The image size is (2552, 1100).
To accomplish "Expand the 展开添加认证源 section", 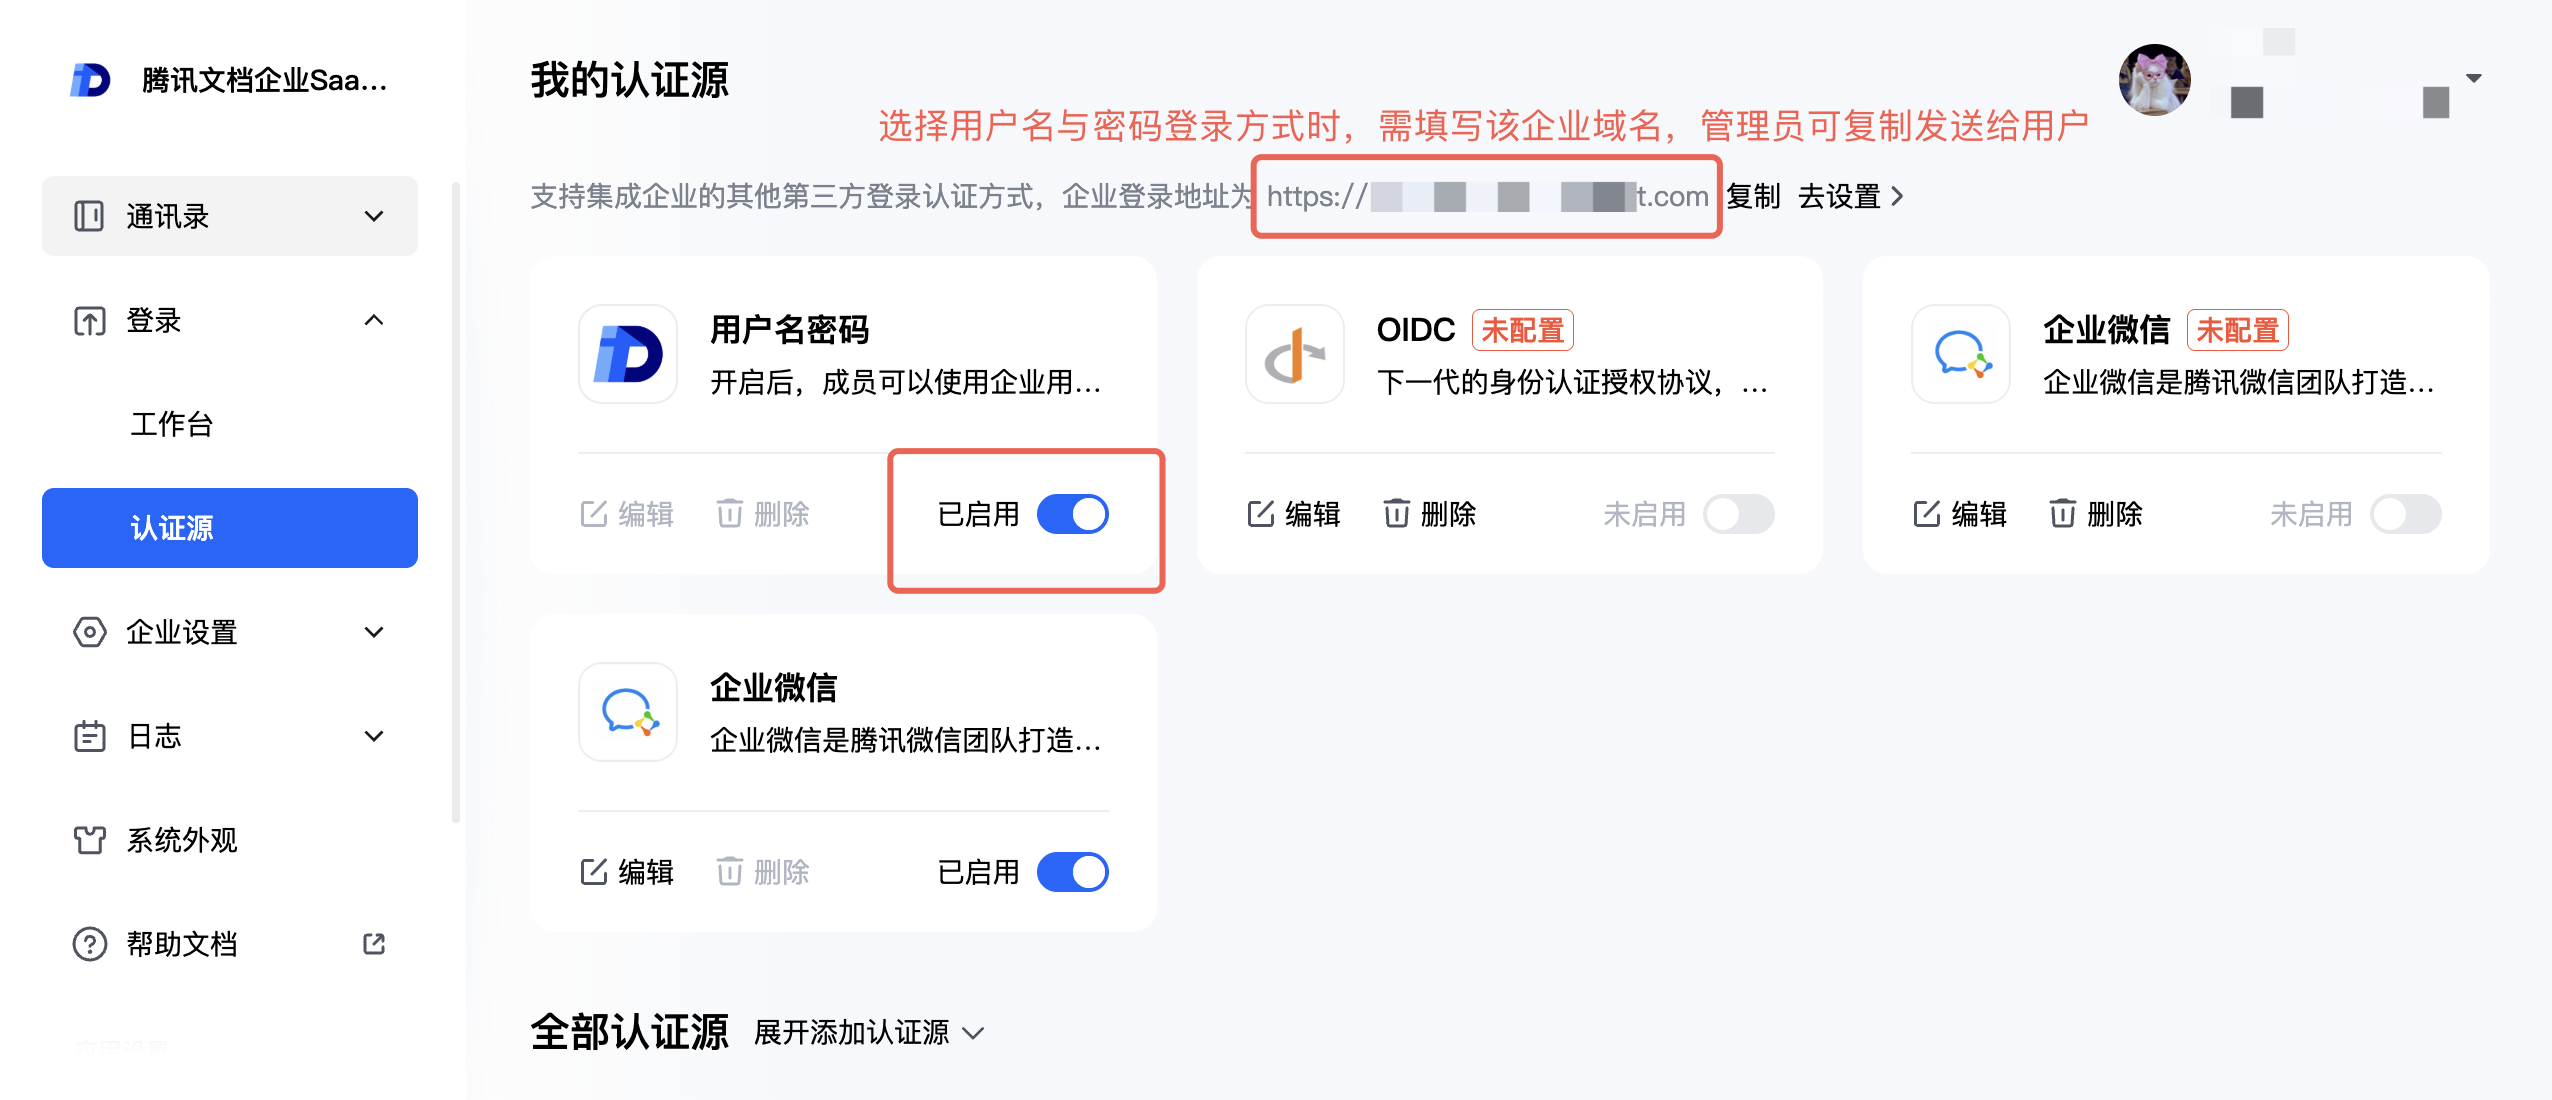I will pyautogui.click(x=868, y=1032).
